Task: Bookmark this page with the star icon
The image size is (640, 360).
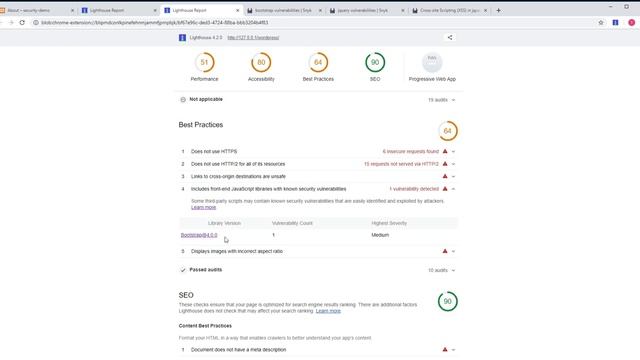Action: (x=601, y=23)
